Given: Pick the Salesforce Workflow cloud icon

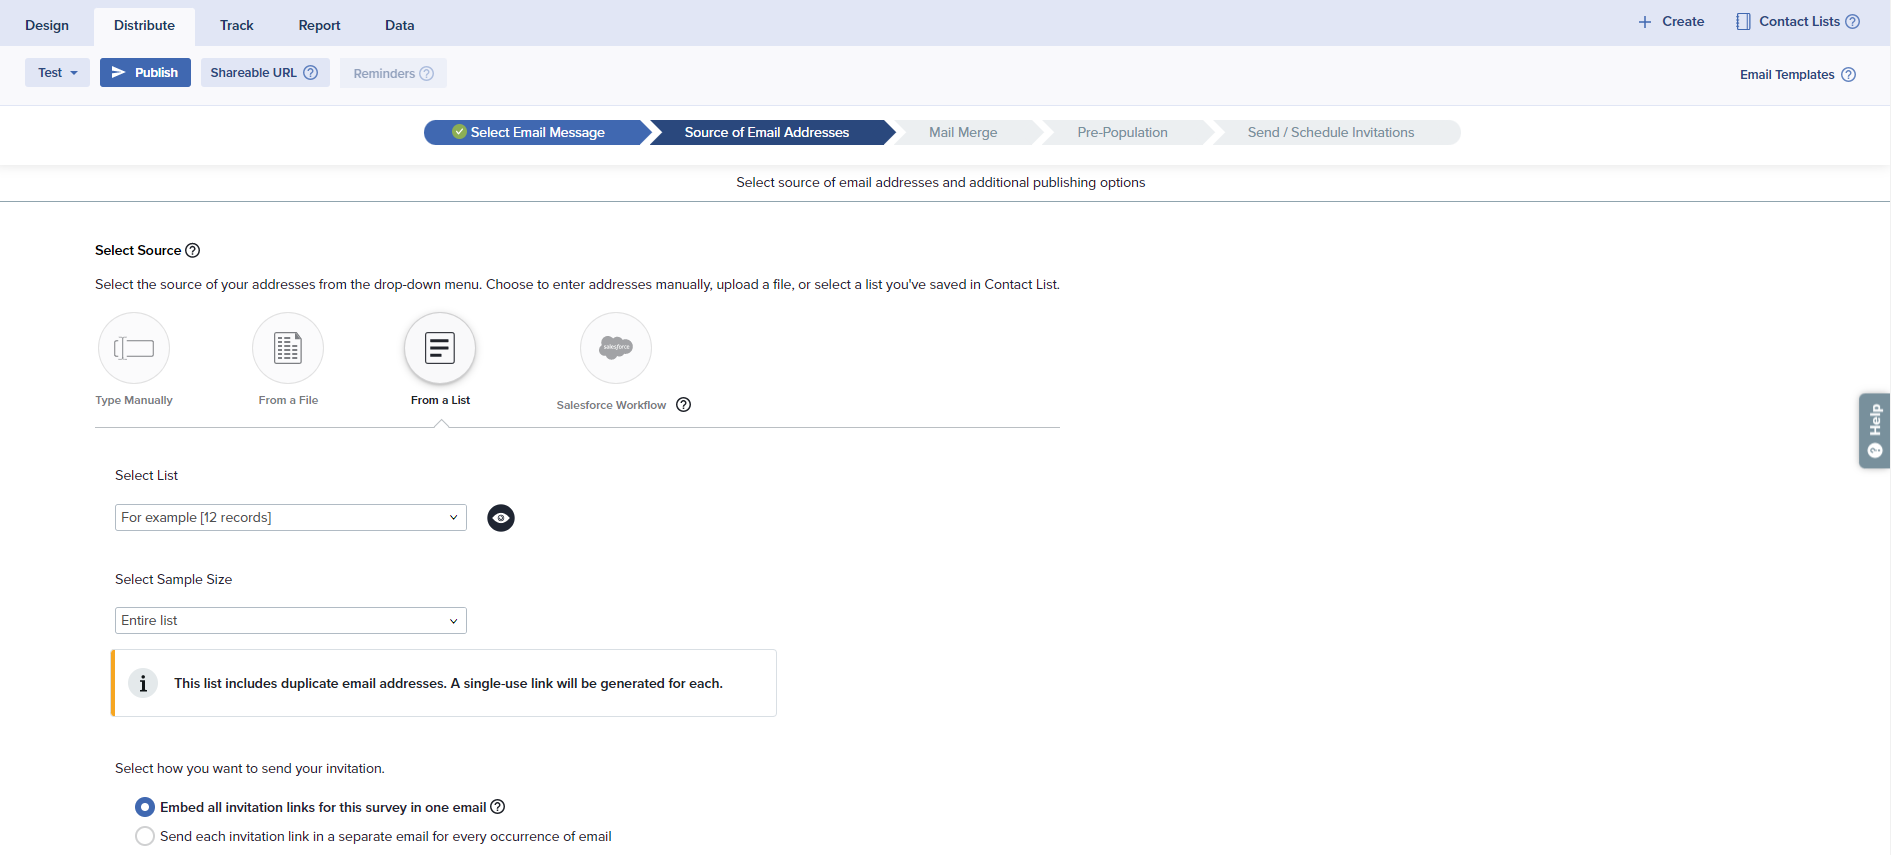Looking at the screenshot, I should (616, 348).
